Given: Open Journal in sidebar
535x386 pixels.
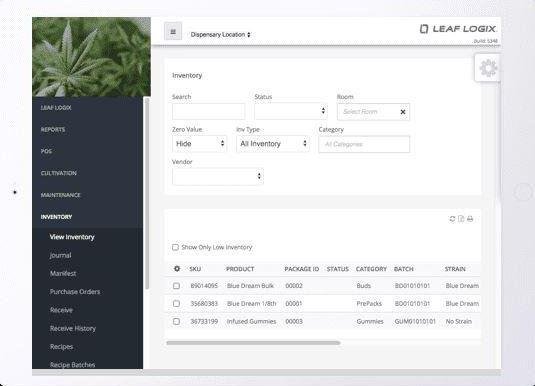Looking at the screenshot, I should 60,255.
